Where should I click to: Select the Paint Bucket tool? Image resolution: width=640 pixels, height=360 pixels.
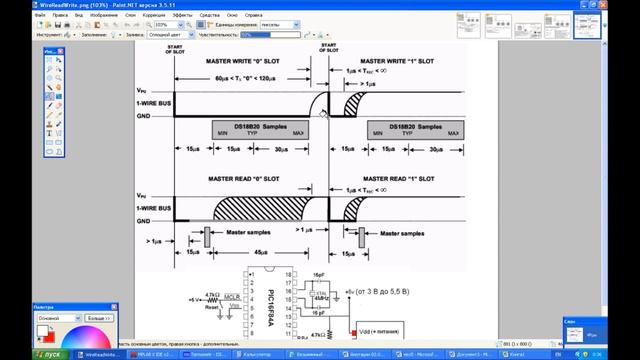49,97
